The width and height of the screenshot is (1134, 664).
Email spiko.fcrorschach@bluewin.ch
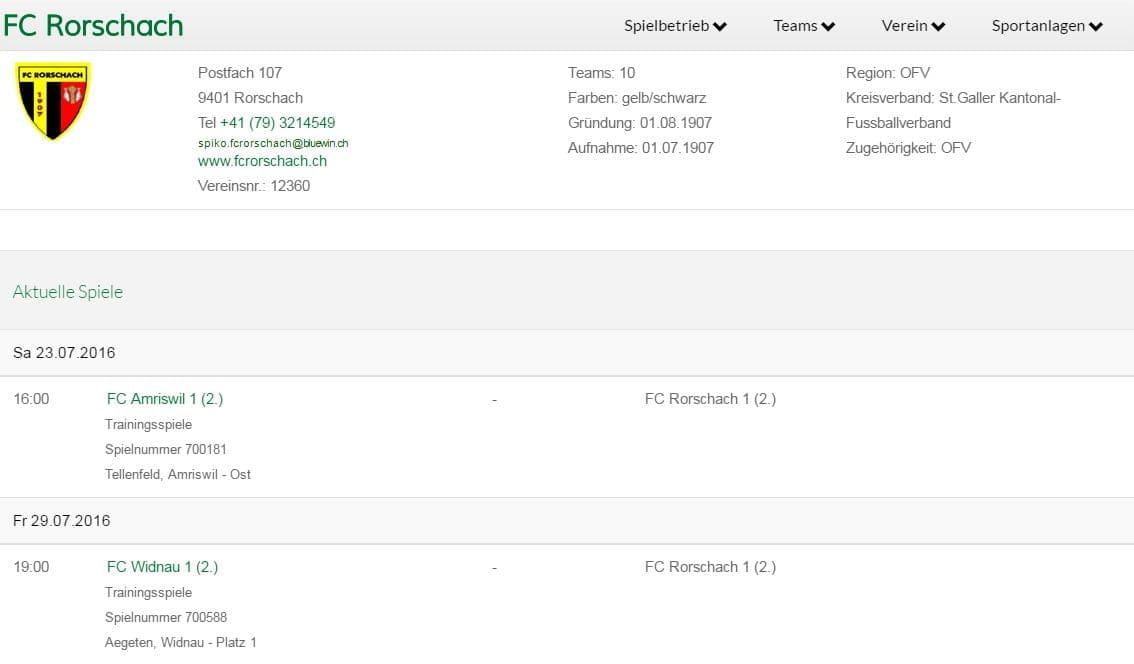coord(273,143)
